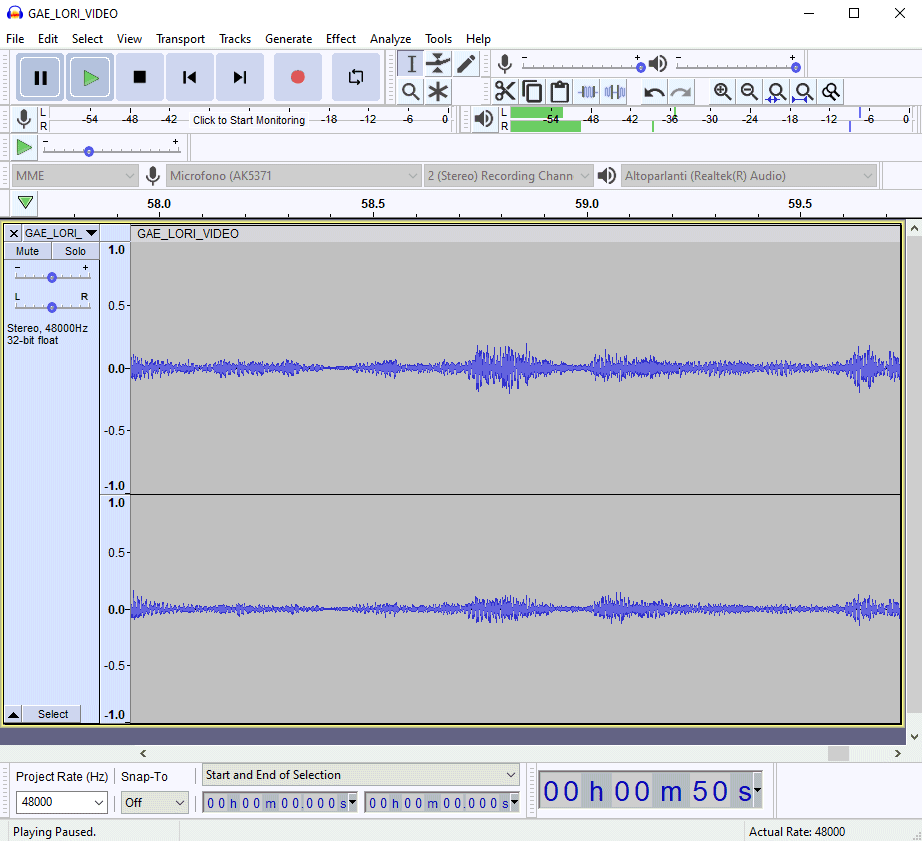
Task: Select the Multi-Tool asterisk icon
Action: point(438,92)
